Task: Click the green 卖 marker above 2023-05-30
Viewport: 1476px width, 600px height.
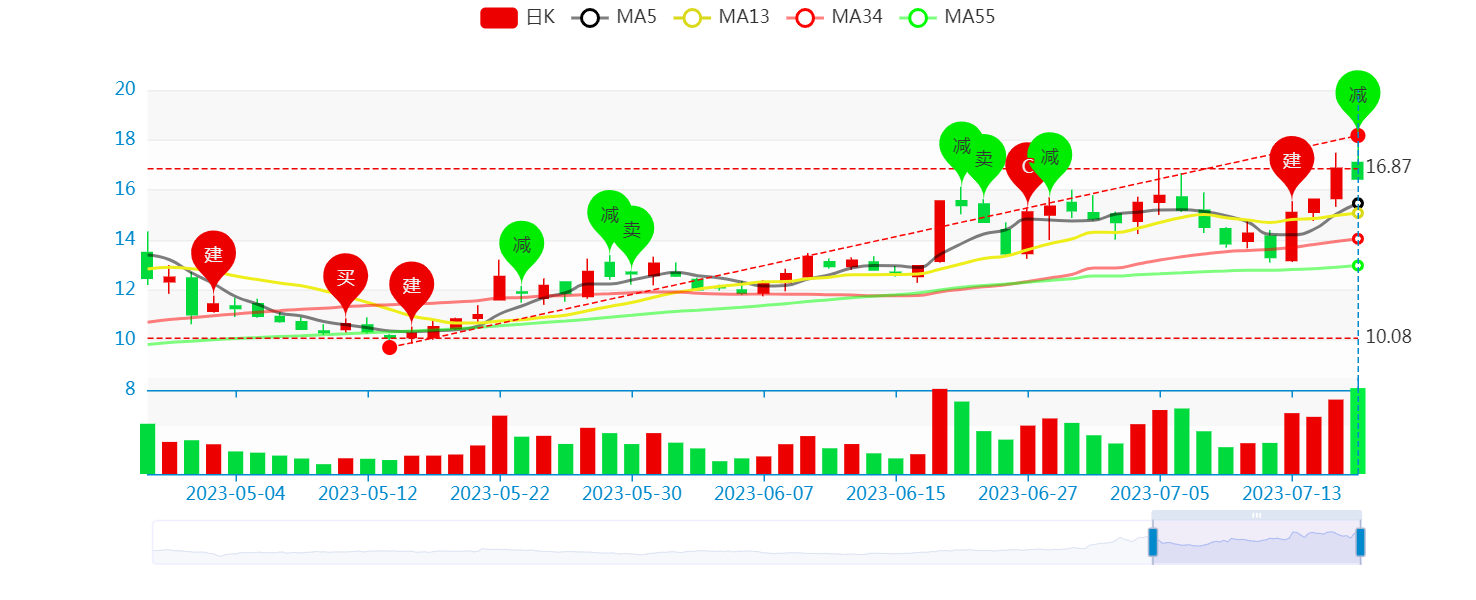Action: tap(632, 229)
